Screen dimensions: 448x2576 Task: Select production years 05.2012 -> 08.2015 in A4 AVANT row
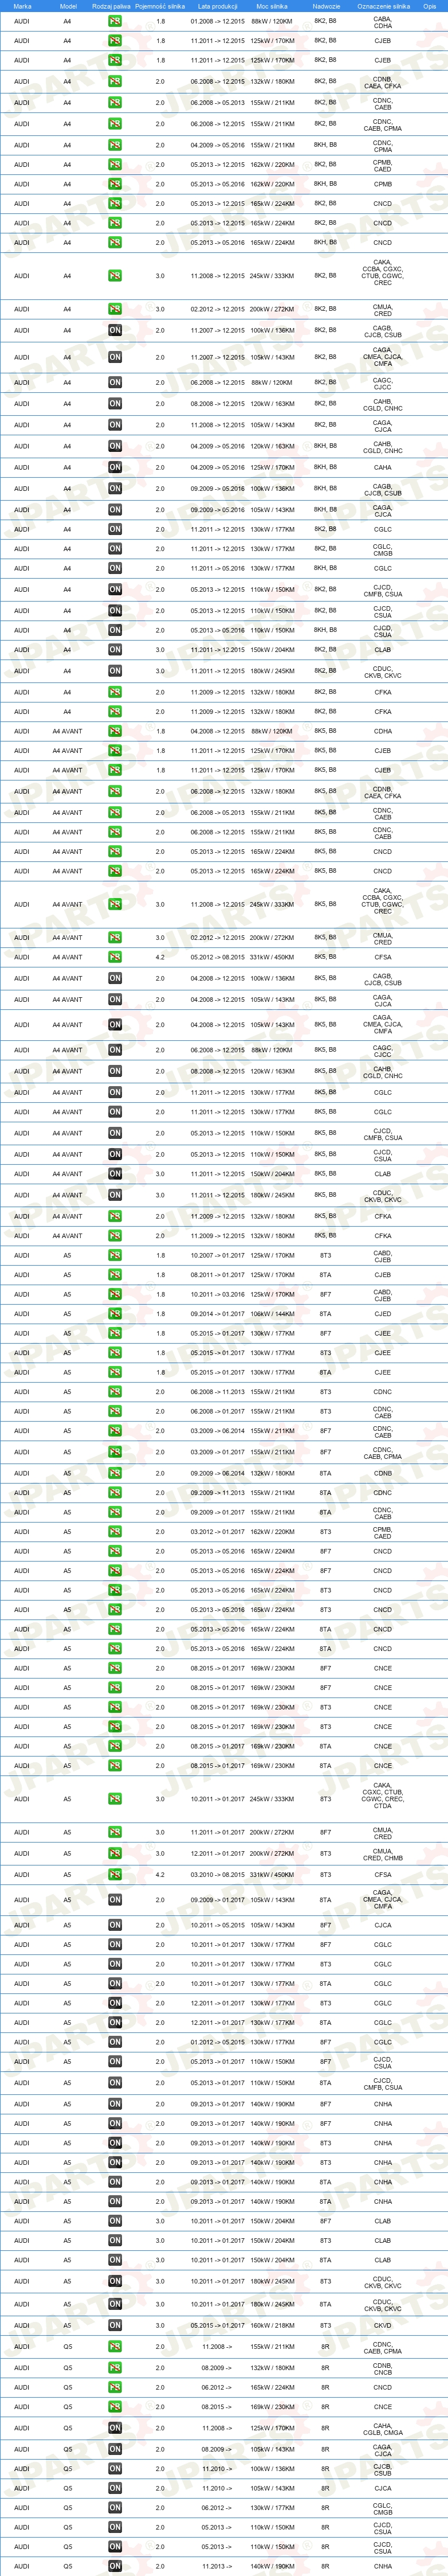218,957
